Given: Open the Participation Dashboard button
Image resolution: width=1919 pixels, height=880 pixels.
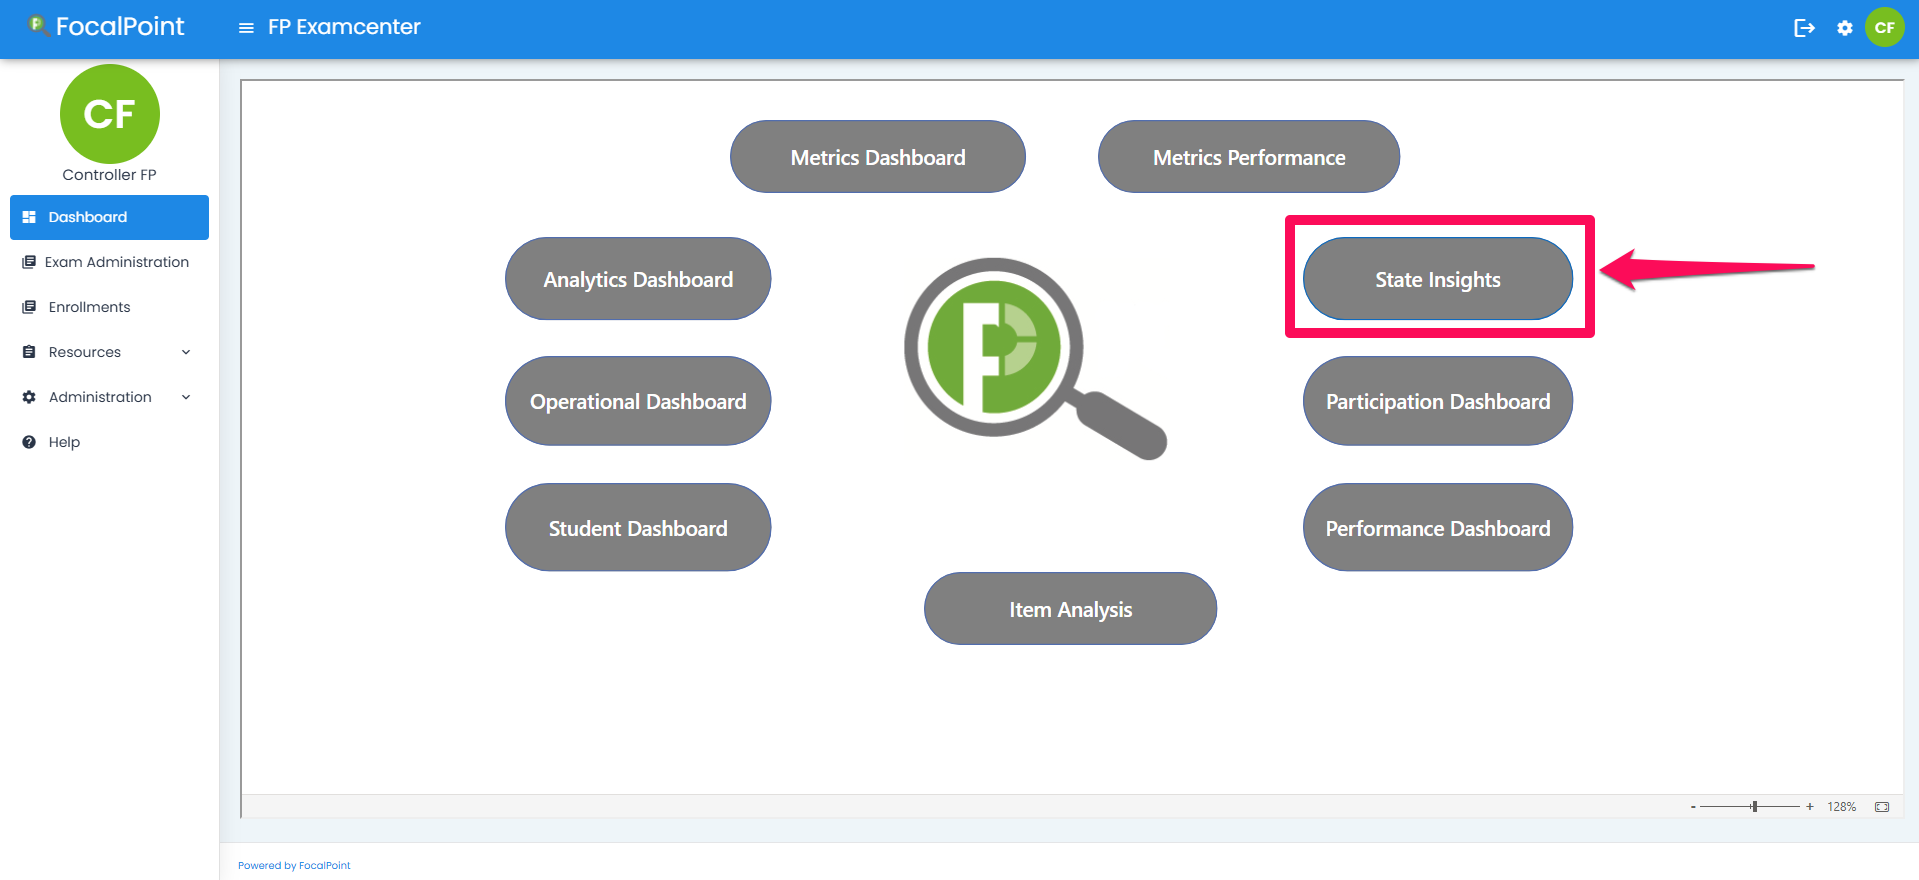Looking at the screenshot, I should 1438,401.
